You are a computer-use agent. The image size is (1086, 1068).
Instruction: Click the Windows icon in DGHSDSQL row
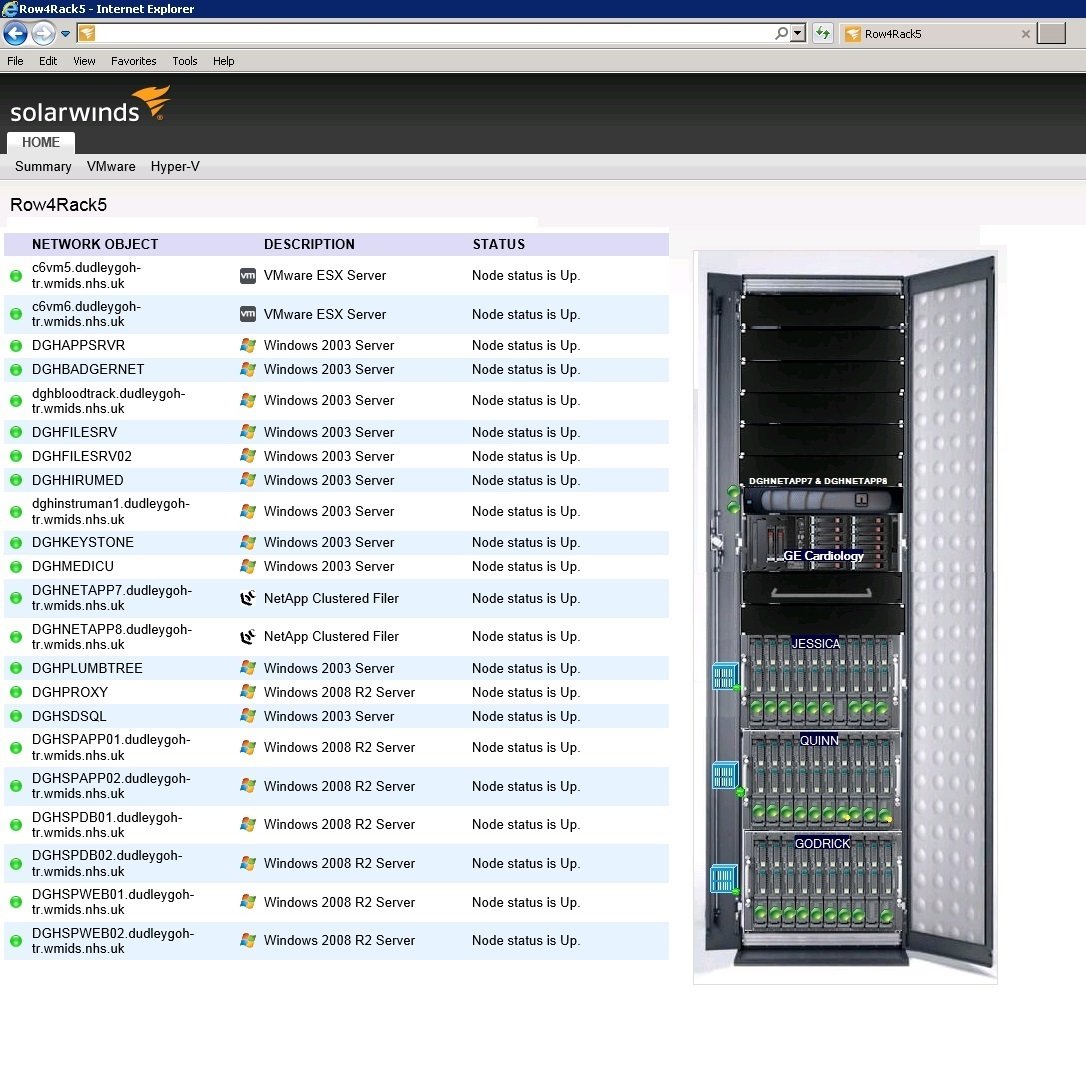pyautogui.click(x=247, y=716)
